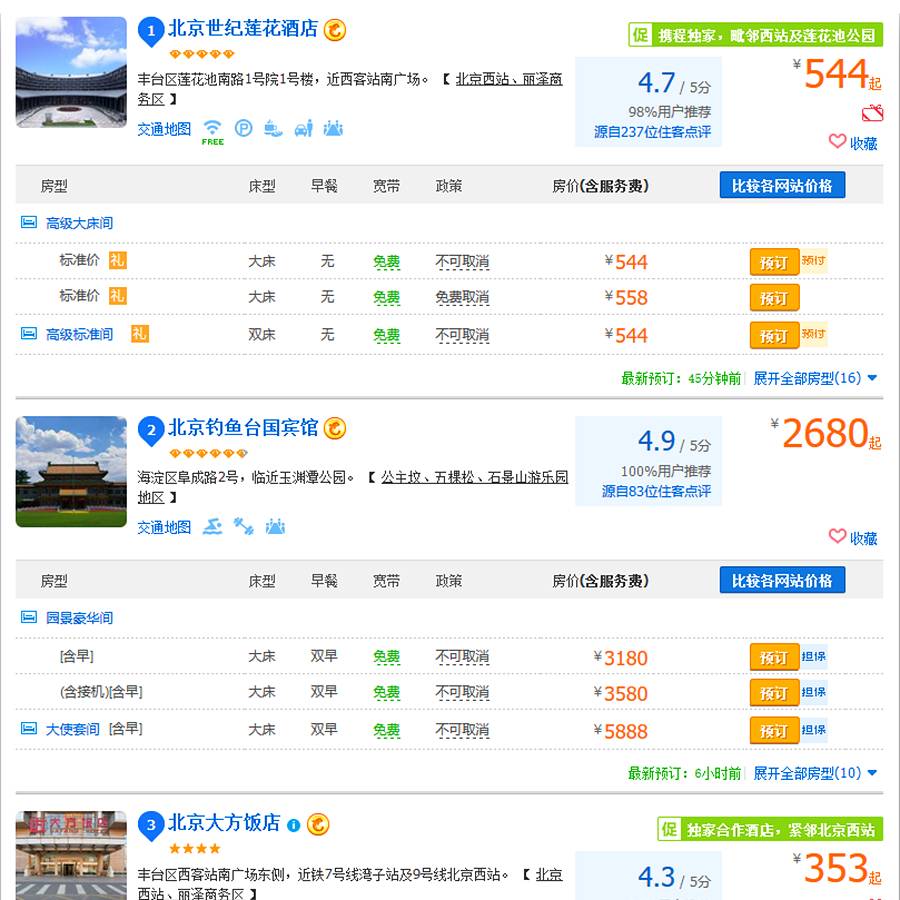Click the 独家合作酒店 green promotion banner
Screen dimensions: 900x900
point(770,829)
